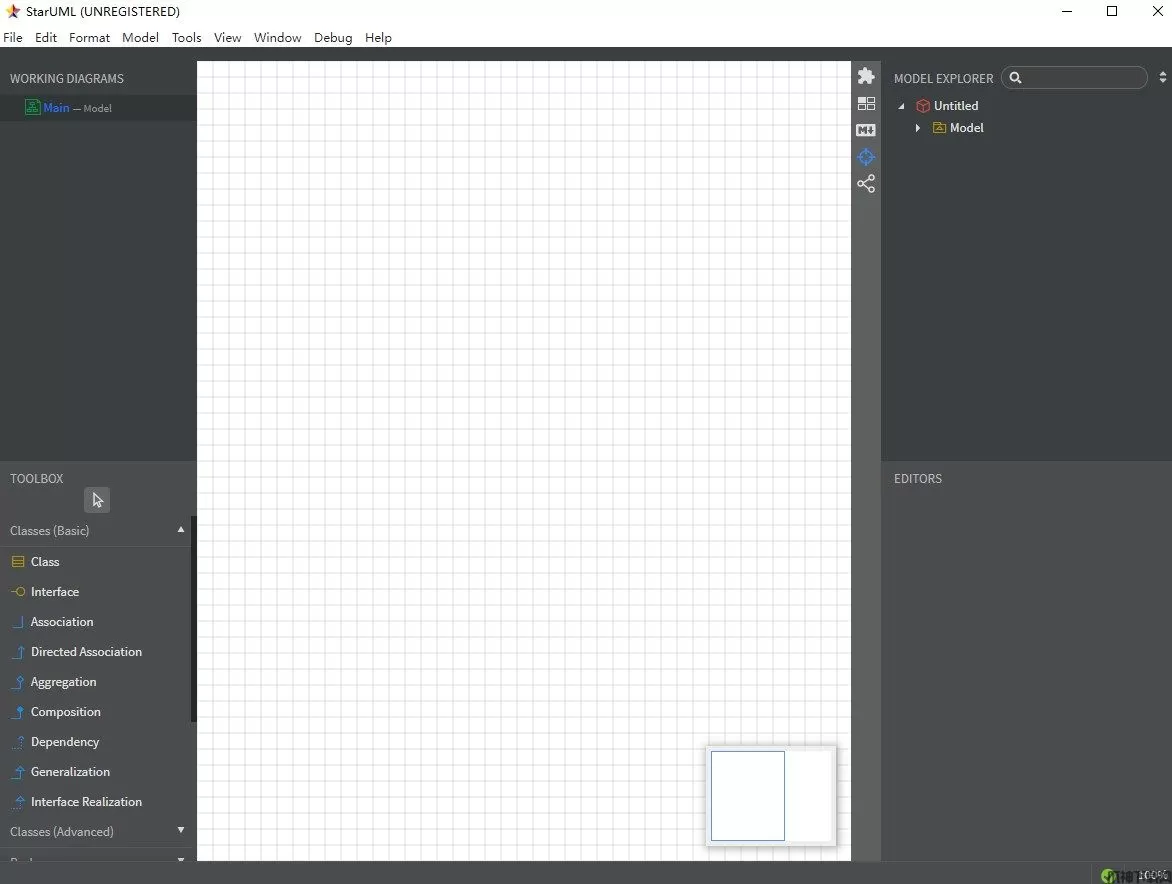Click the toolbox vertical scrollbar
This screenshot has width=1172, height=884.
194,619
